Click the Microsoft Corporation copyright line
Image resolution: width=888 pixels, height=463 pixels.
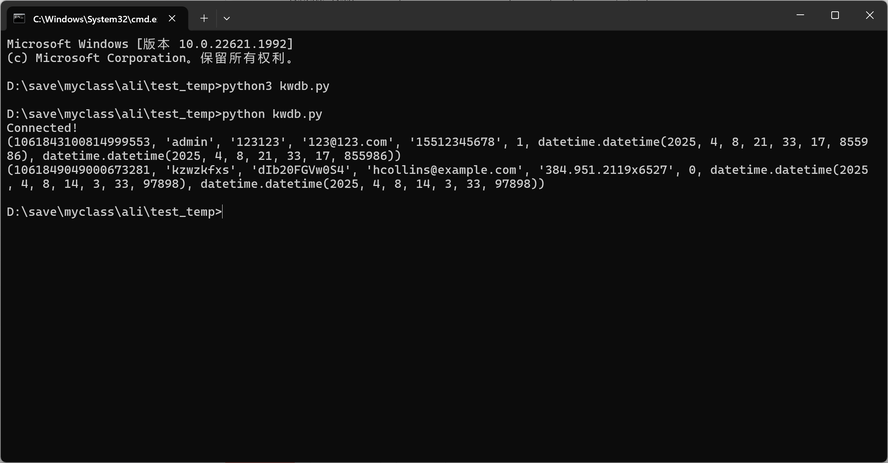[150, 58]
